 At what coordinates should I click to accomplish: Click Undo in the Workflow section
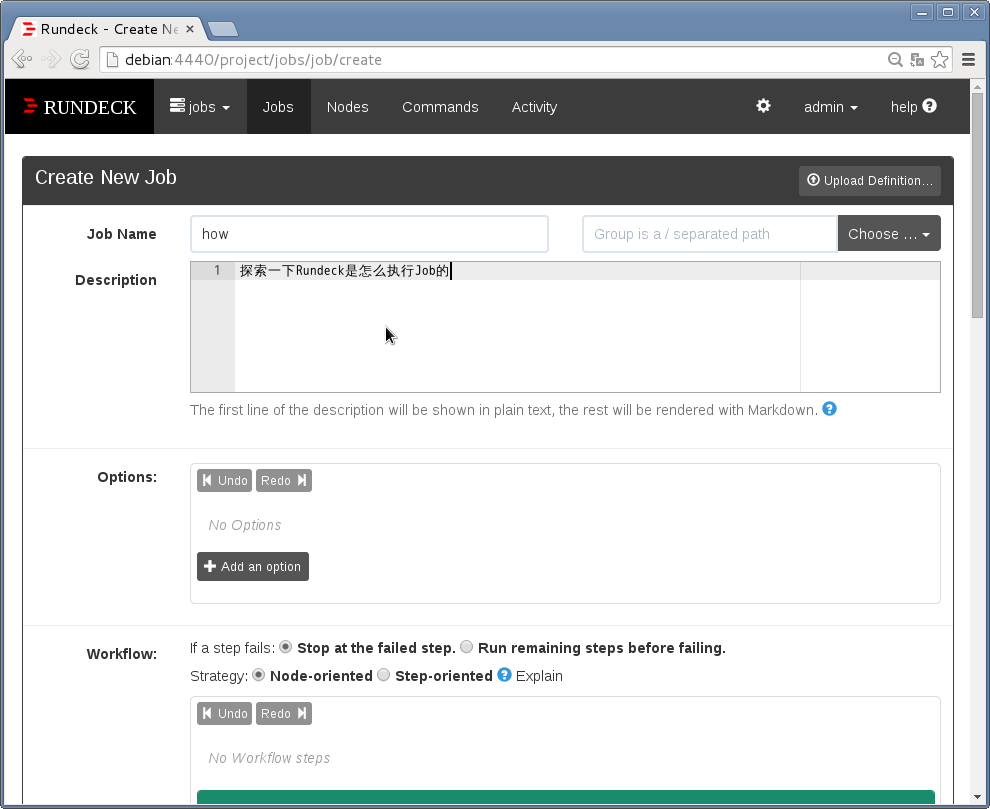tap(225, 714)
